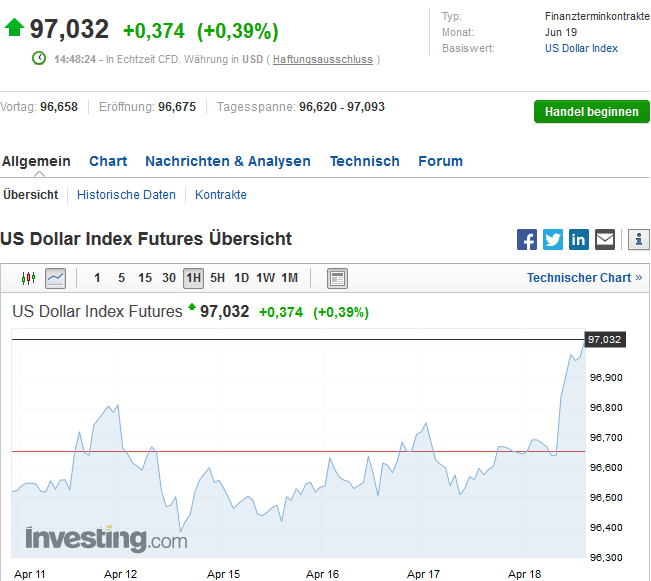Share on Facebook

click(x=527, y=239)
